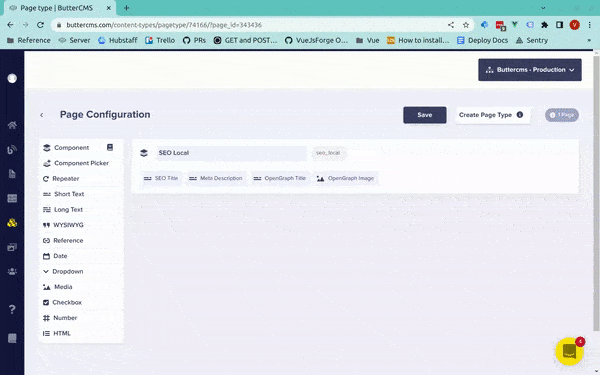Edit the SEO Local name field
This screenshot has width=600, height=375.
click(x=231, y=153)
